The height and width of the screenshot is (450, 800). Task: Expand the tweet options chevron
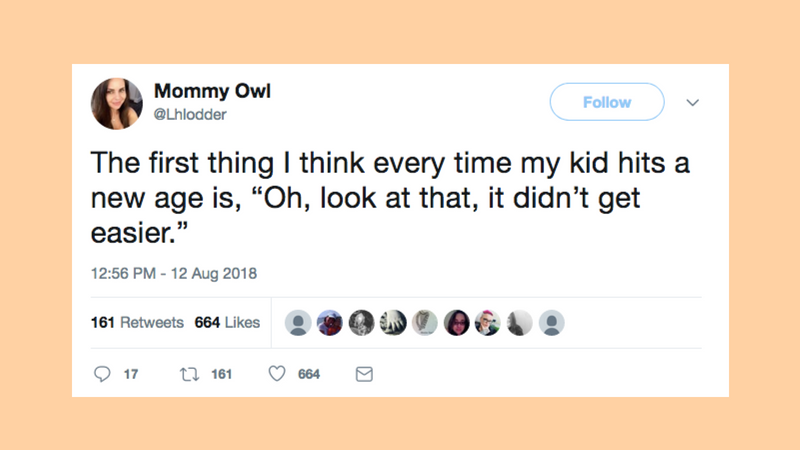tap(692, 103)
